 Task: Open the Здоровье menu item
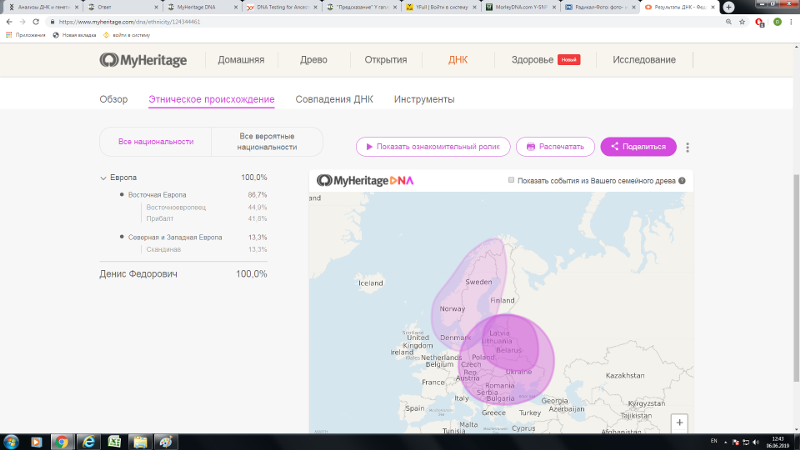click(x=532, y=60)
